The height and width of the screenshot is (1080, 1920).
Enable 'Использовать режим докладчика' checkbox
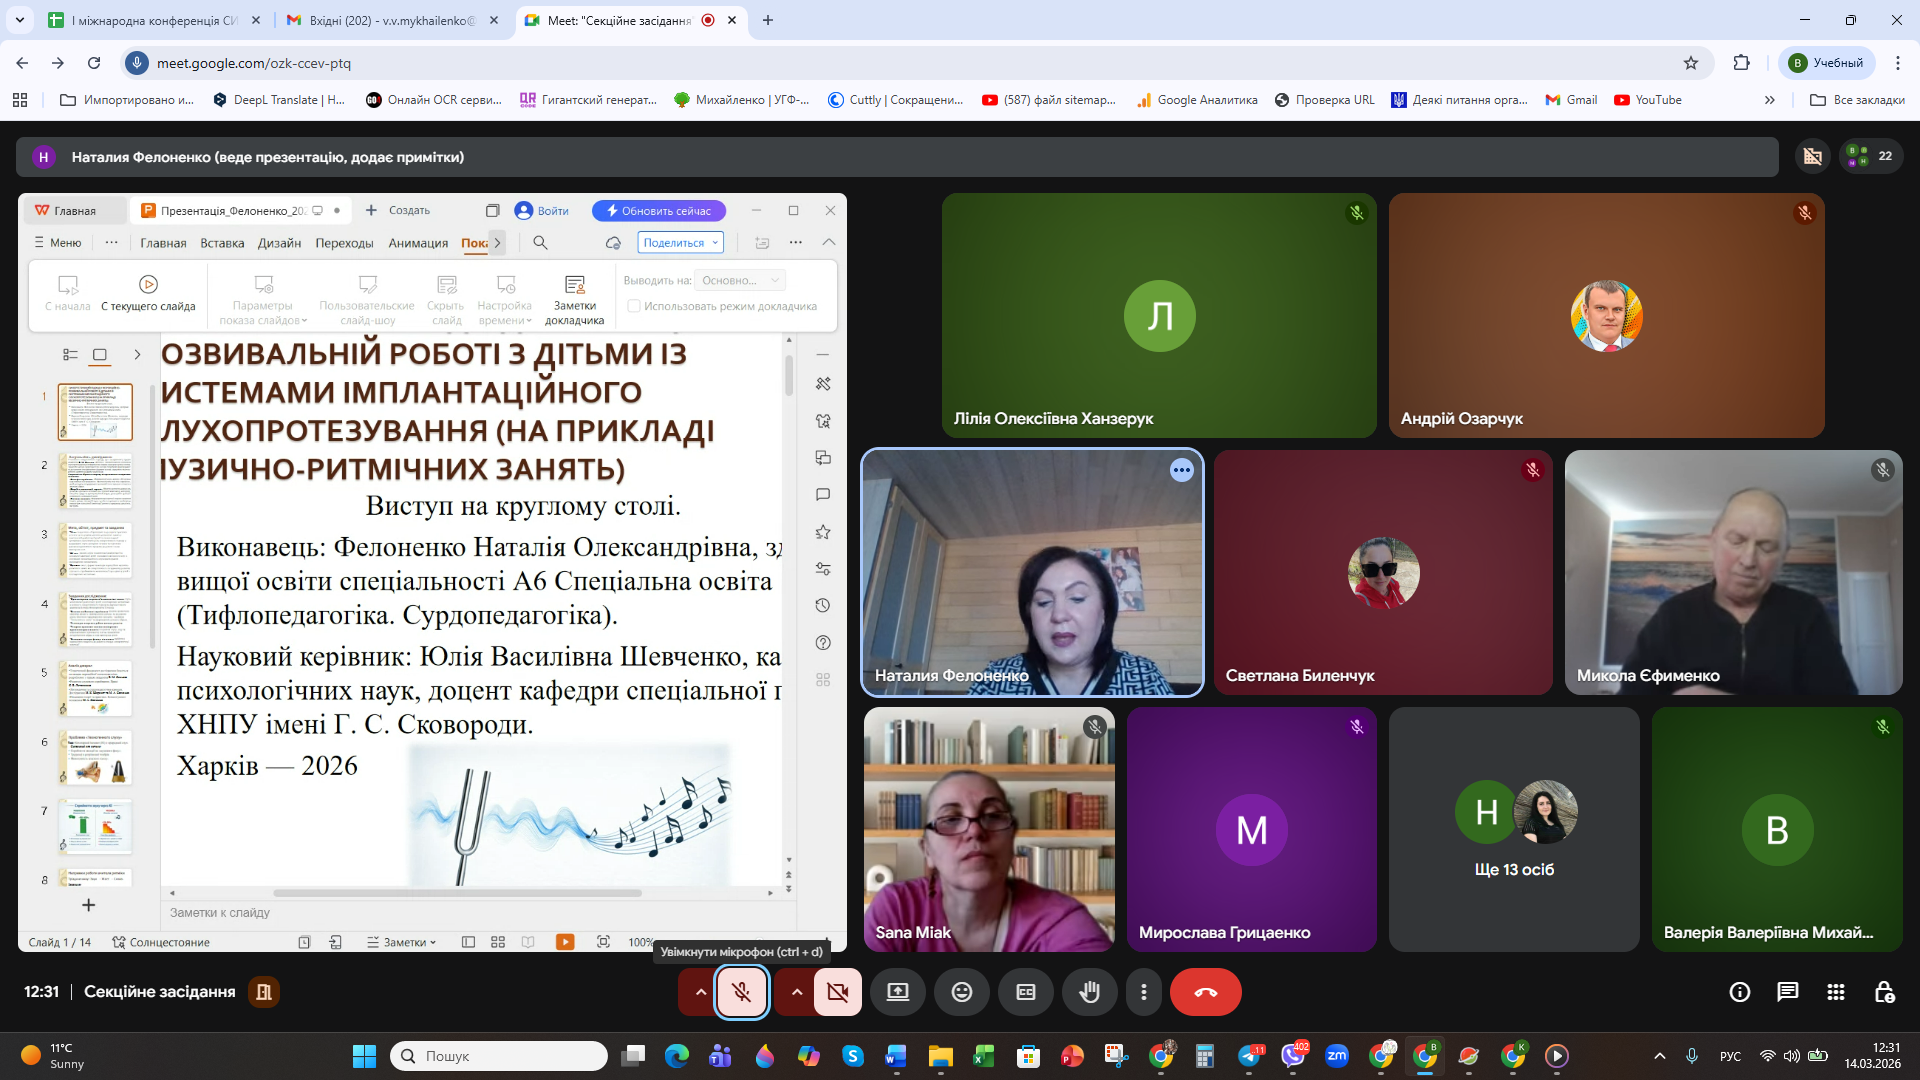pyautogui.click(x=635, y=305)
